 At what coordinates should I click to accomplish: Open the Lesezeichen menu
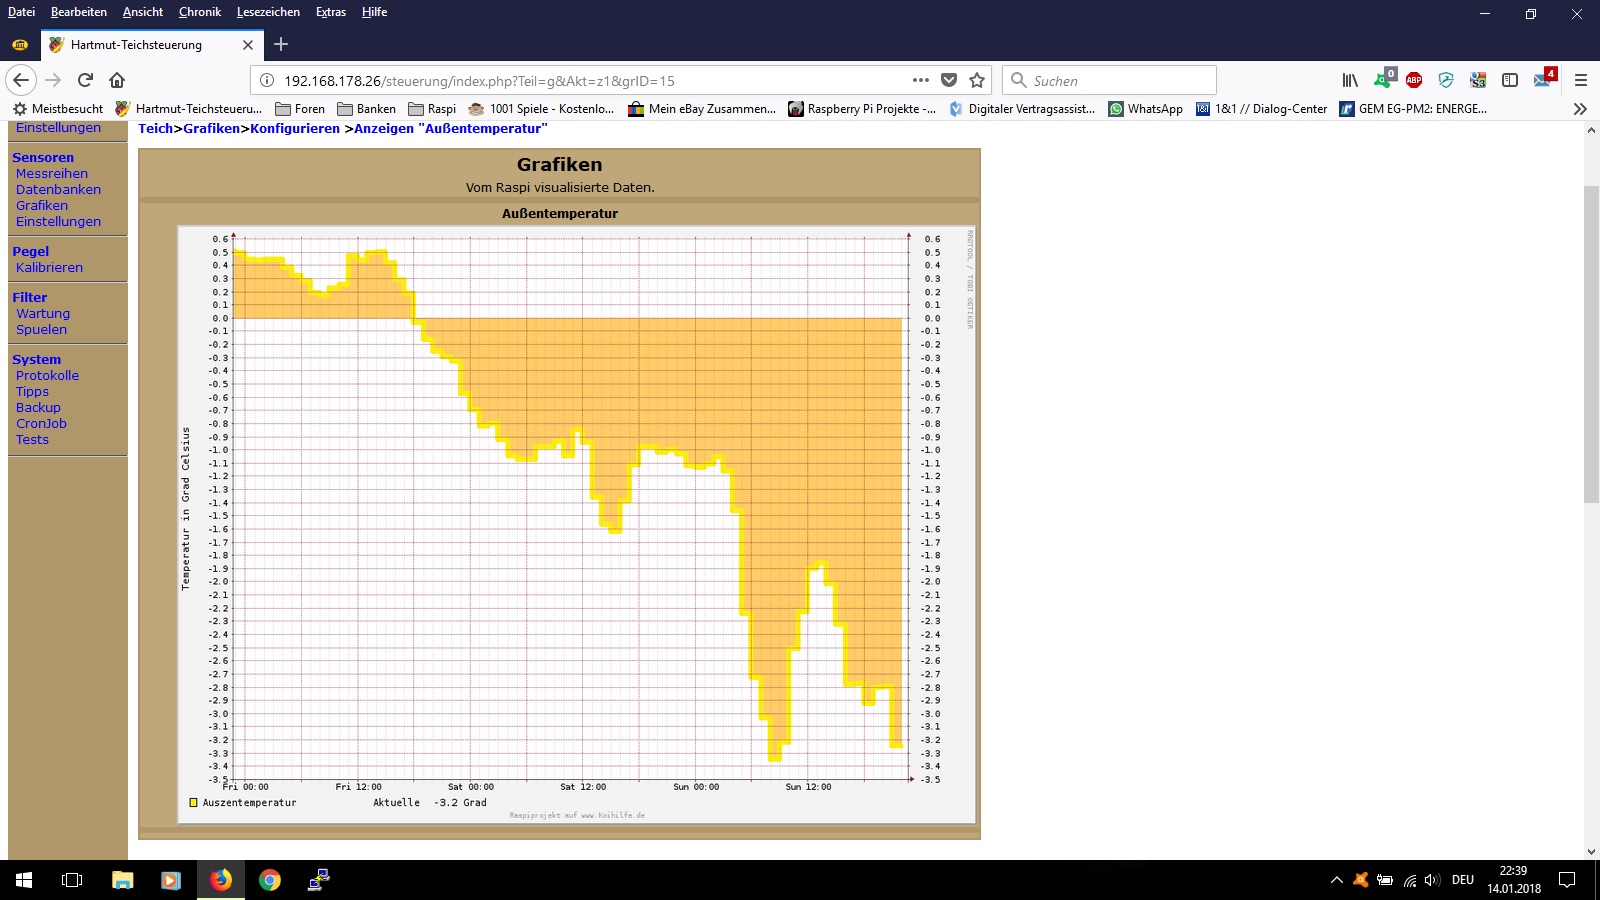click(x=268, y=12)
